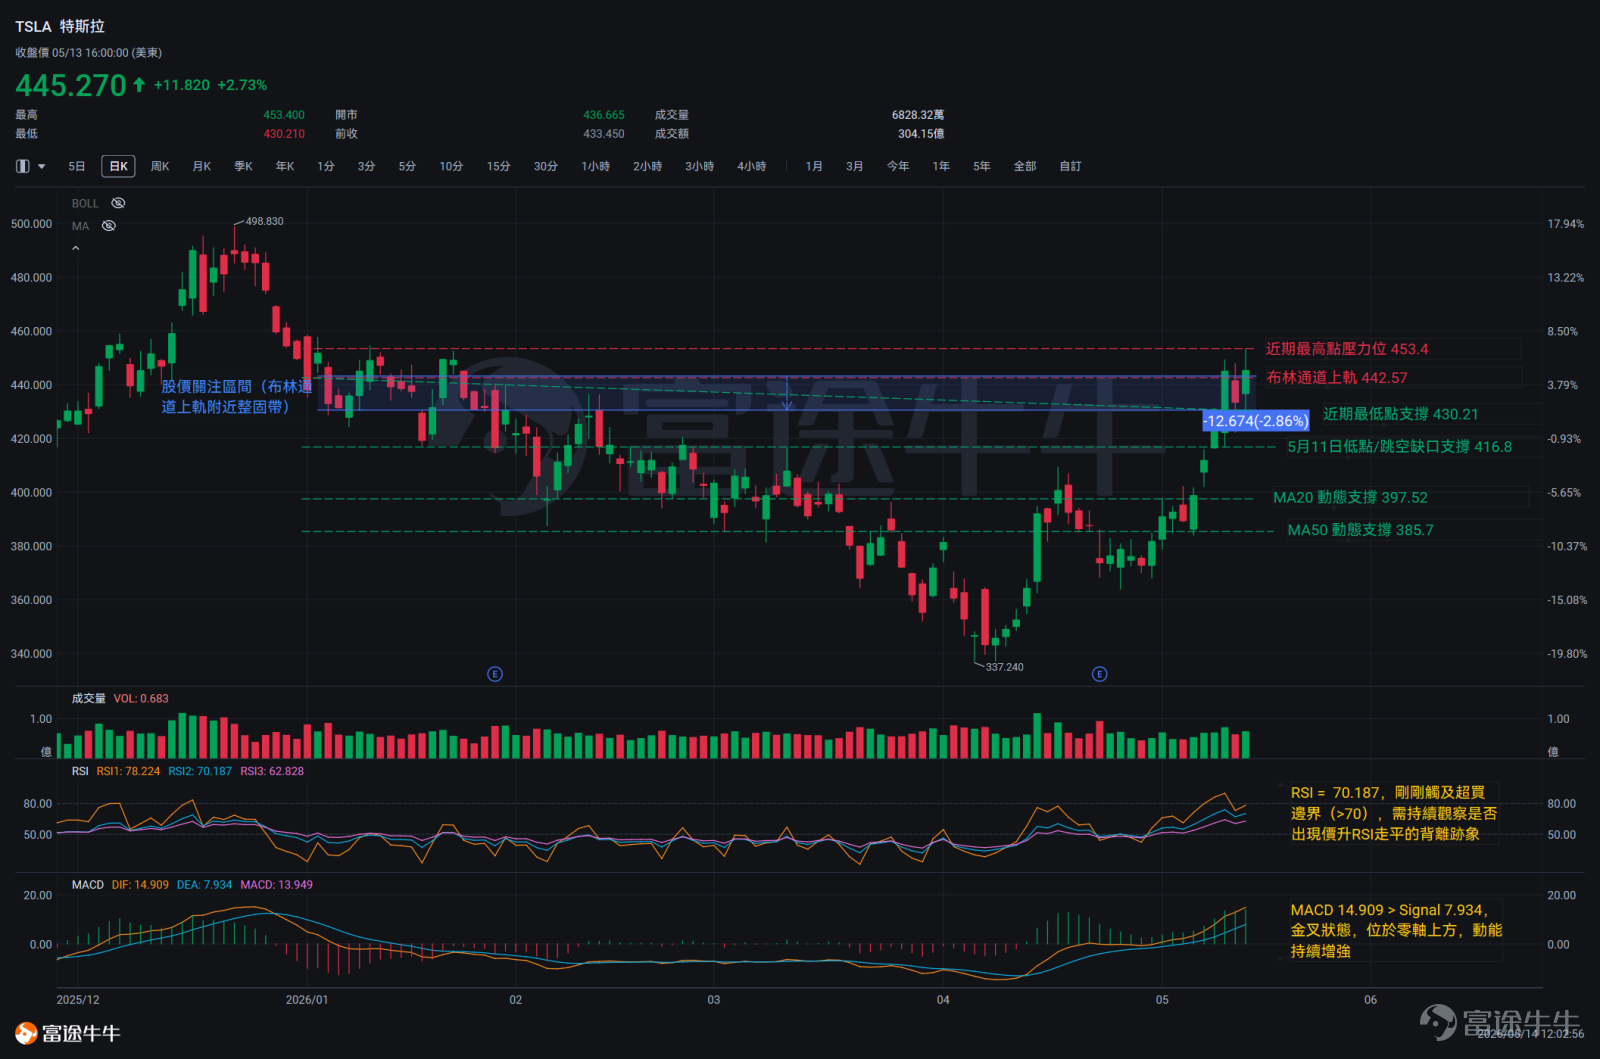1600x1059 pixels.
Task: Set range to 5年
Action: tap(981, 166)
